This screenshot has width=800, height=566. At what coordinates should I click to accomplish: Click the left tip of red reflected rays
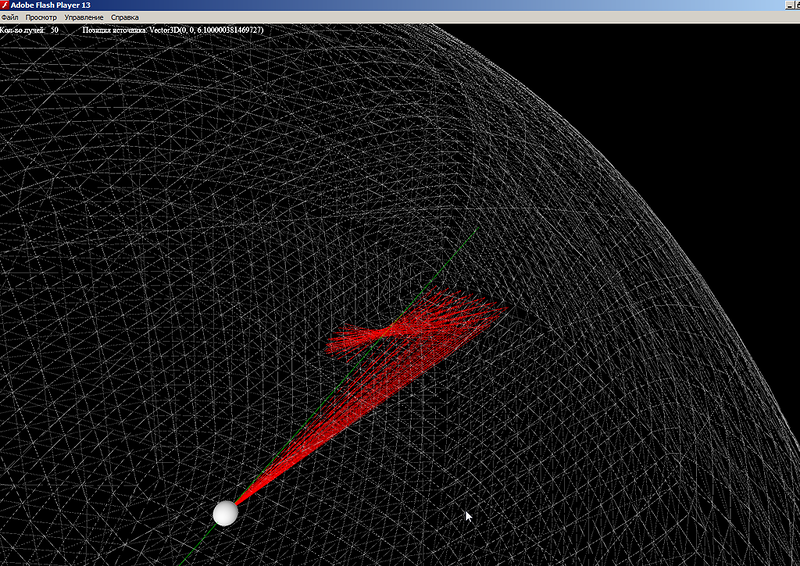(x=332, y=348)
